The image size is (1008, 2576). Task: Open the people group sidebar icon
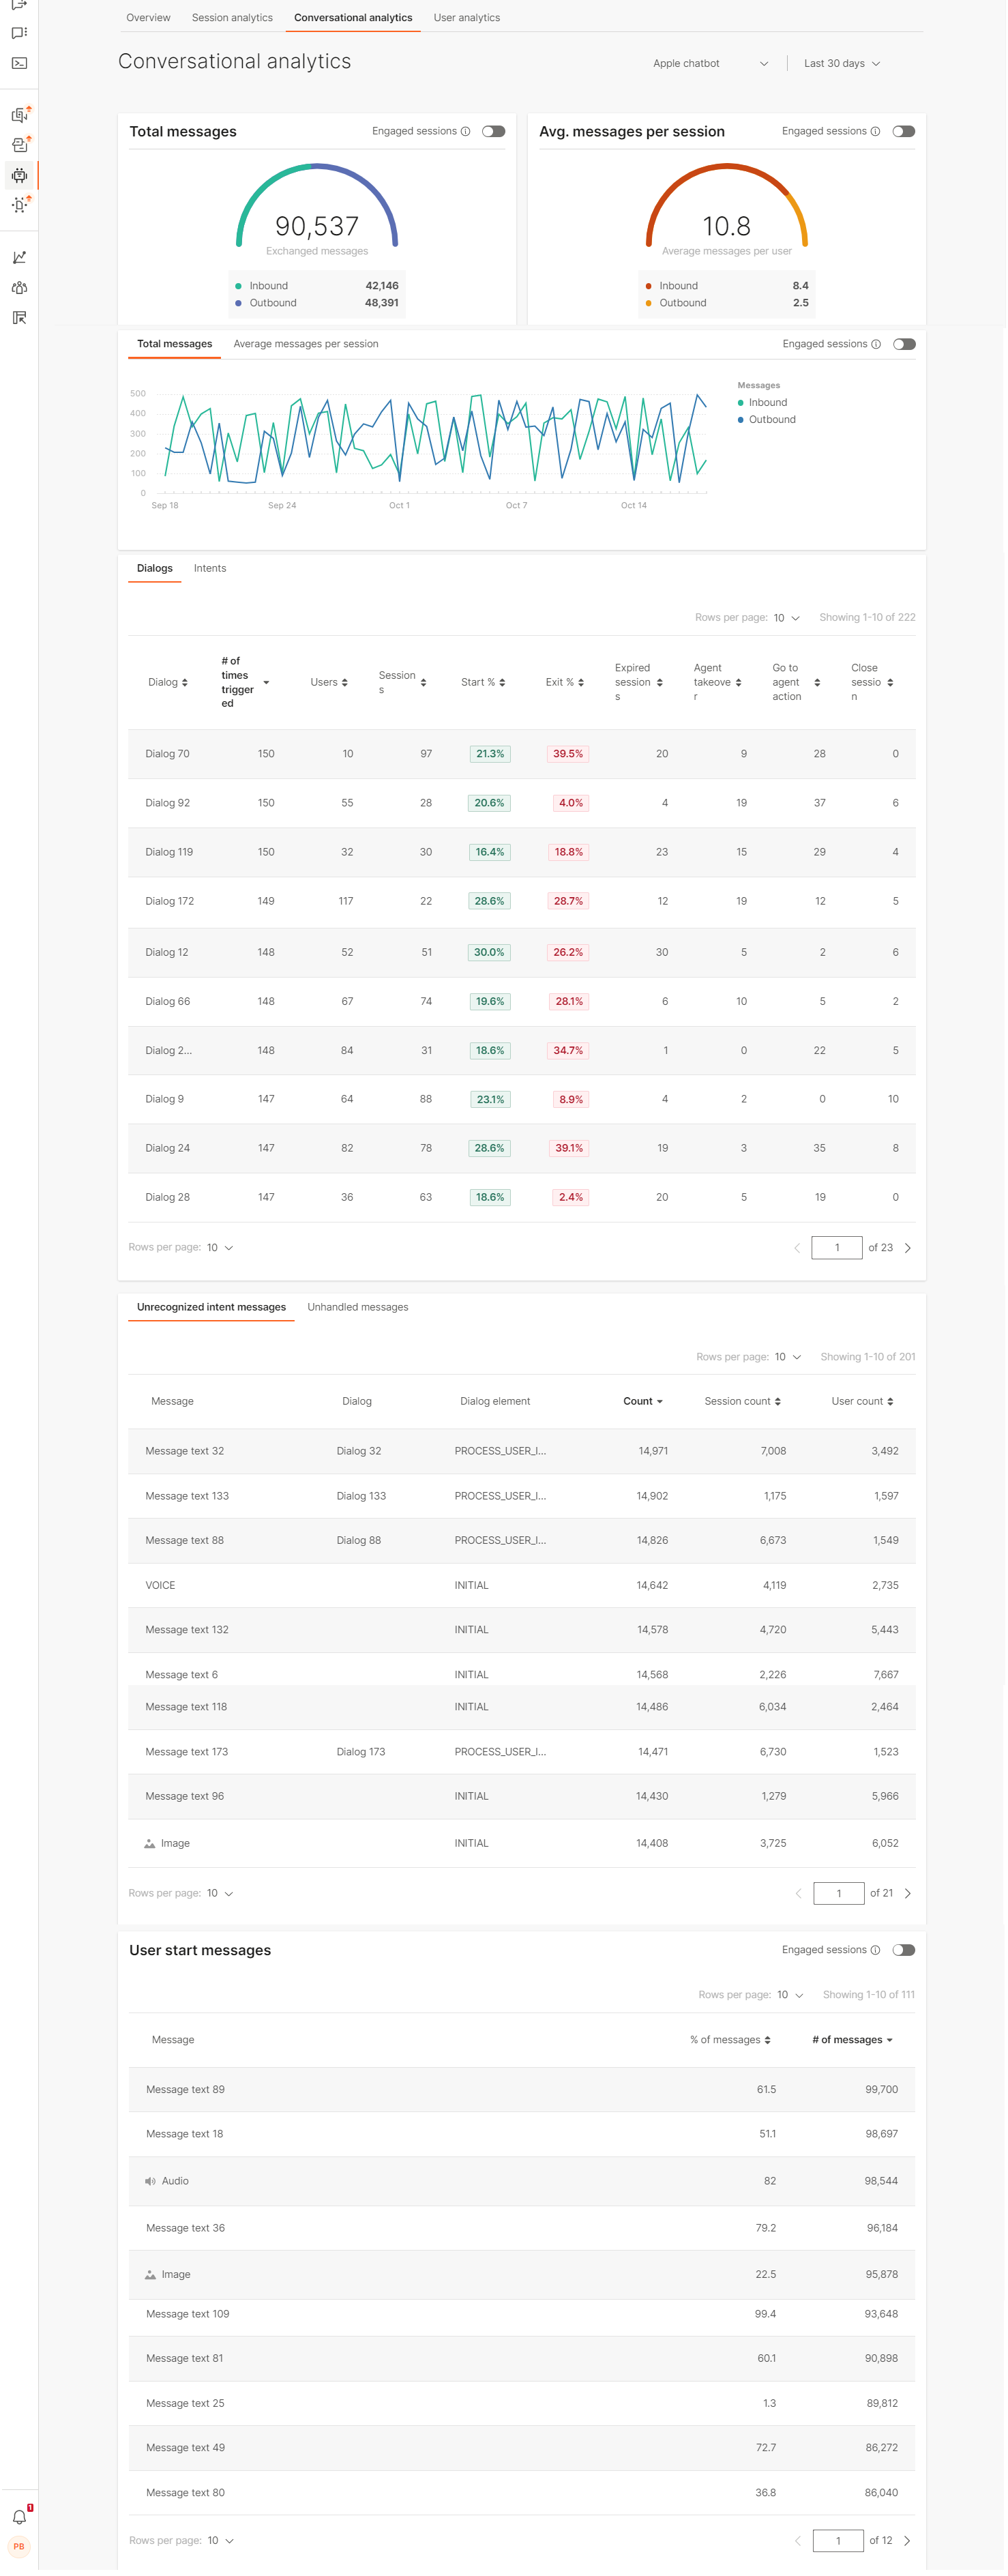(x=19, y=288)
